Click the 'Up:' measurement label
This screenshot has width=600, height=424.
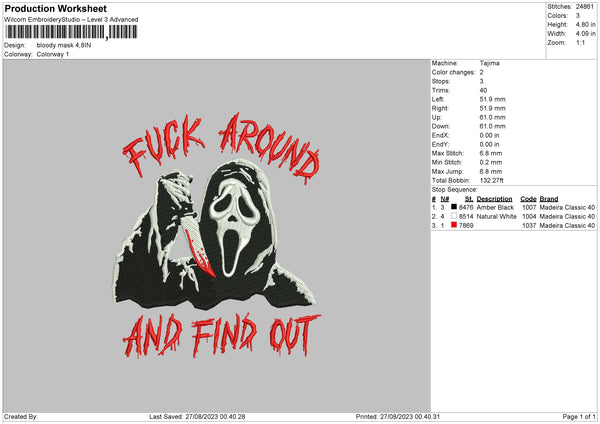point(437,117)
